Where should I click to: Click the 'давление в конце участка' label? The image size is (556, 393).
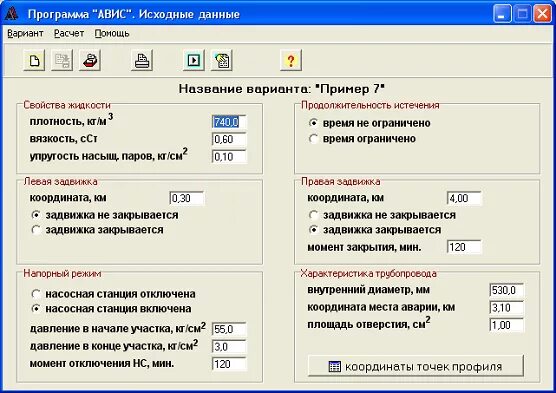click(114, 345)
